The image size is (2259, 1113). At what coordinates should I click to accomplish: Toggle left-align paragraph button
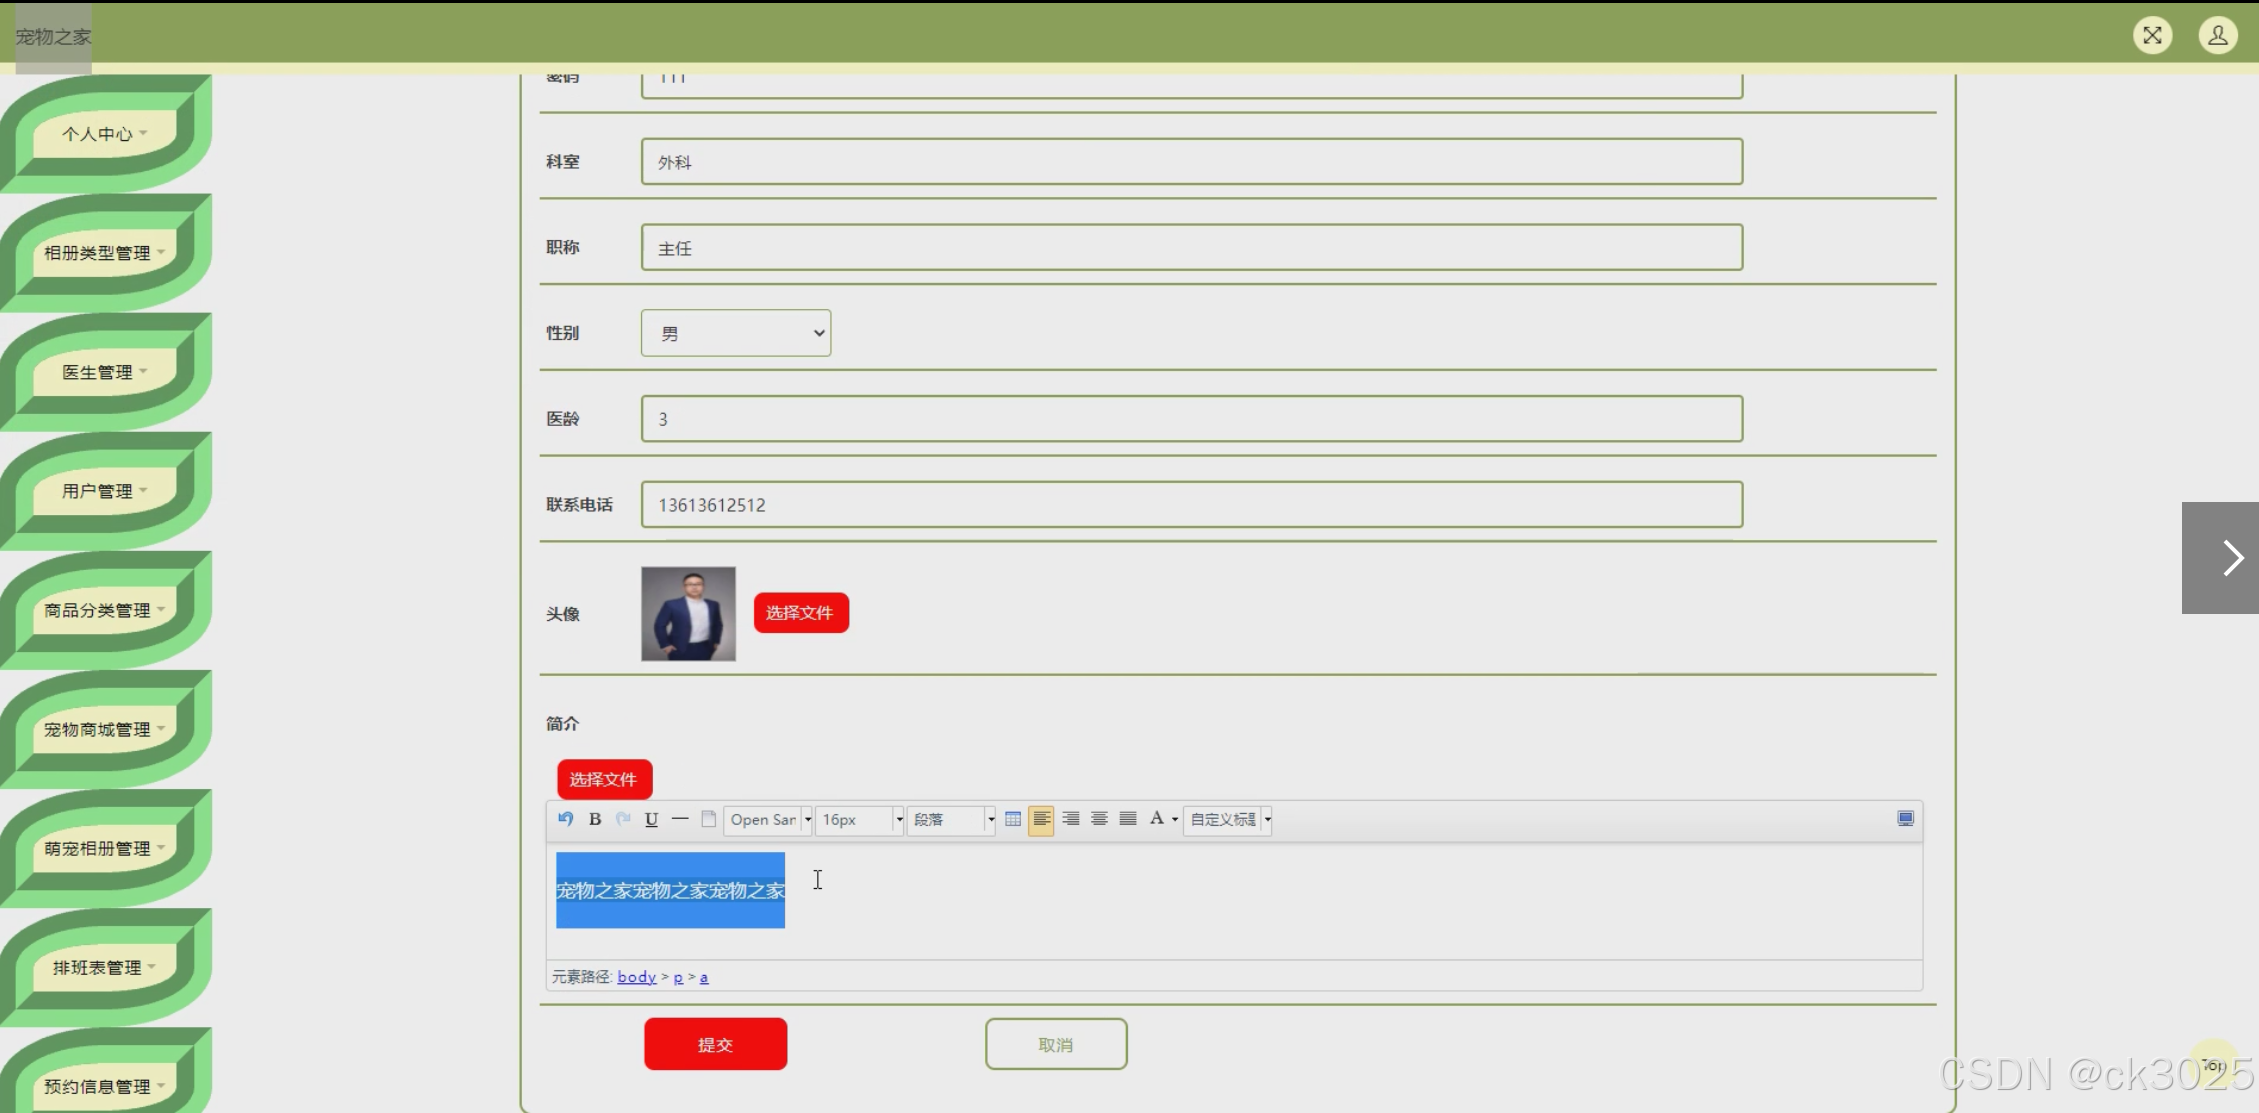(1041, 819)
